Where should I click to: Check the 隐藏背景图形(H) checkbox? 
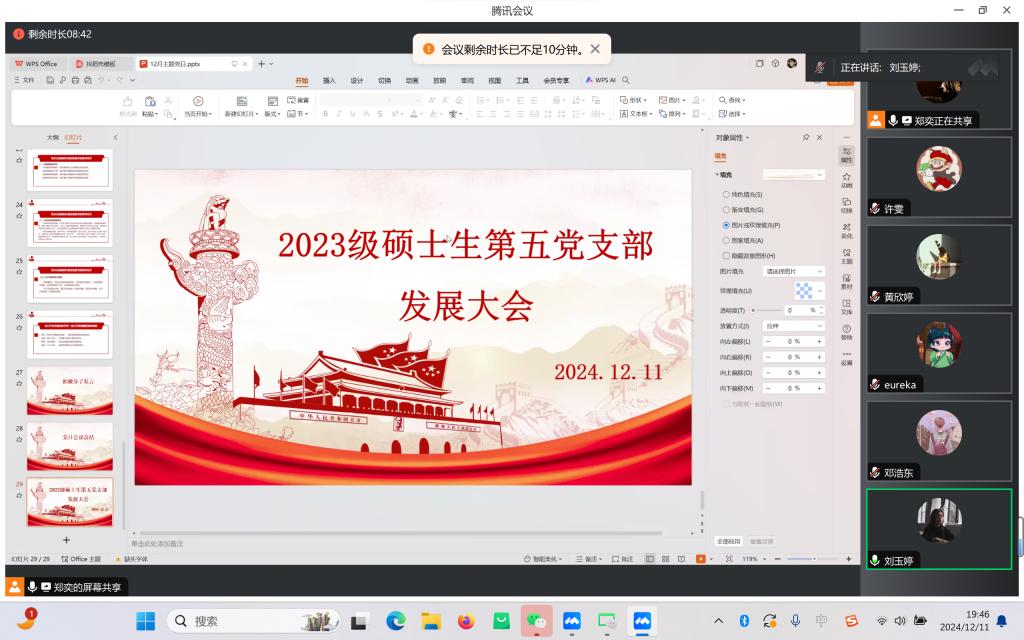726,256
